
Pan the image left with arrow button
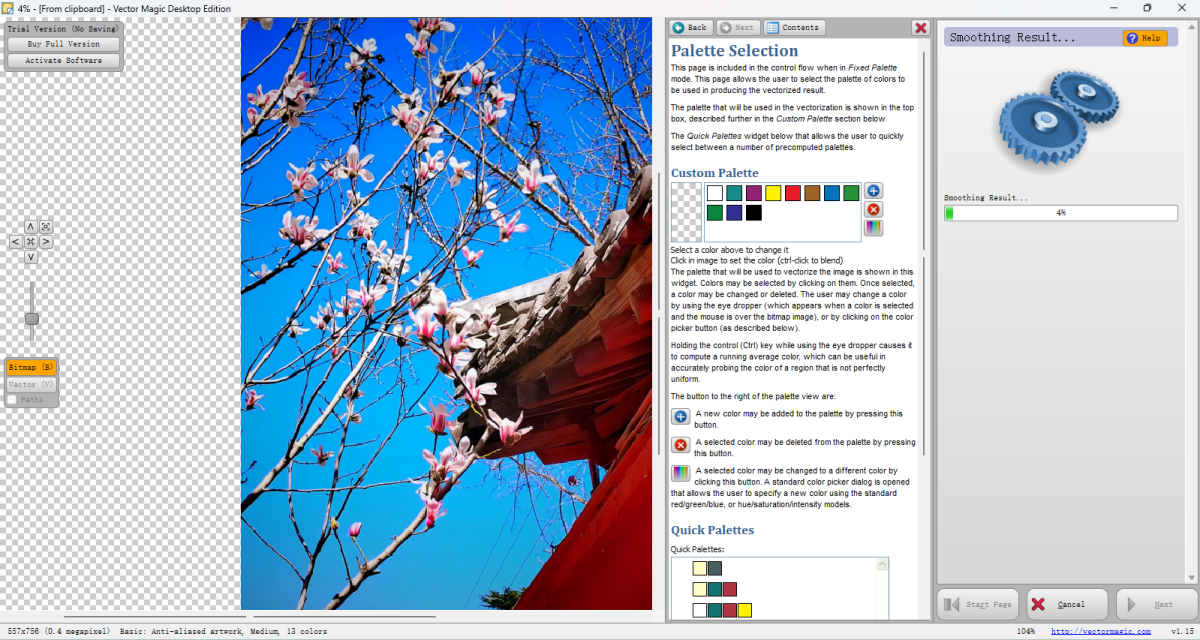click(16, 242)
